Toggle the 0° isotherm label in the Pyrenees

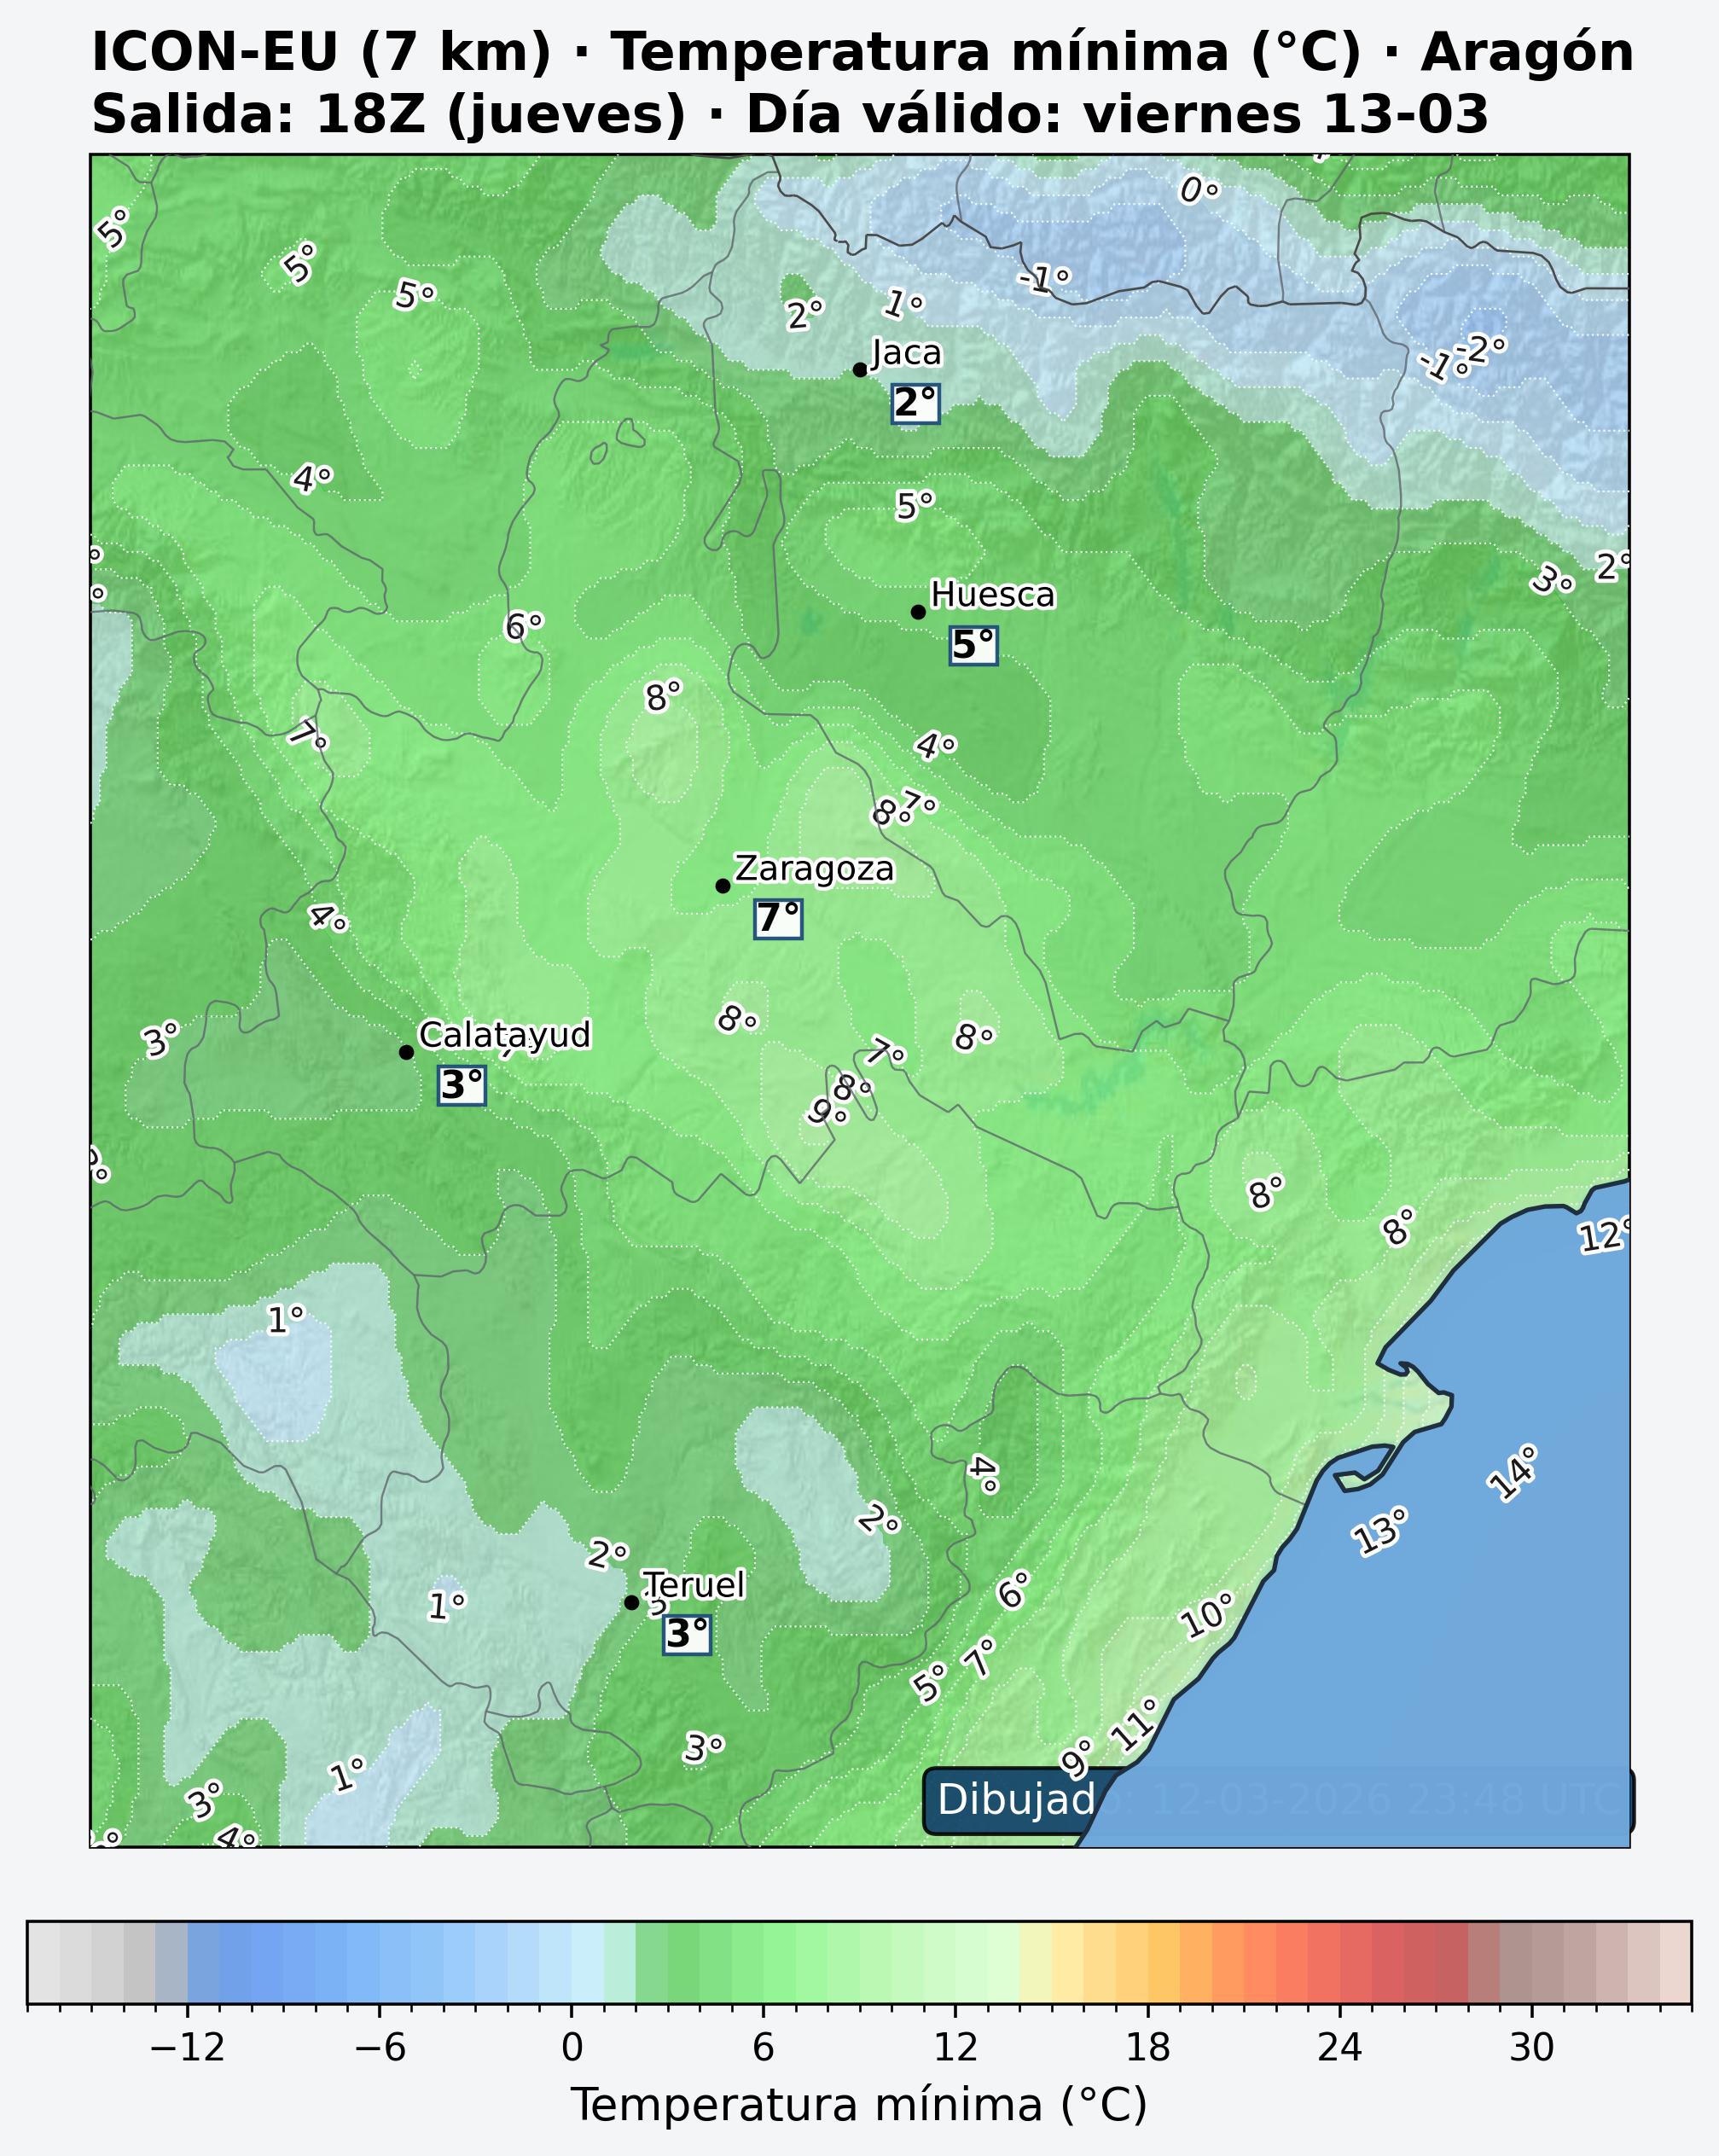click(x=1199, y=191)
